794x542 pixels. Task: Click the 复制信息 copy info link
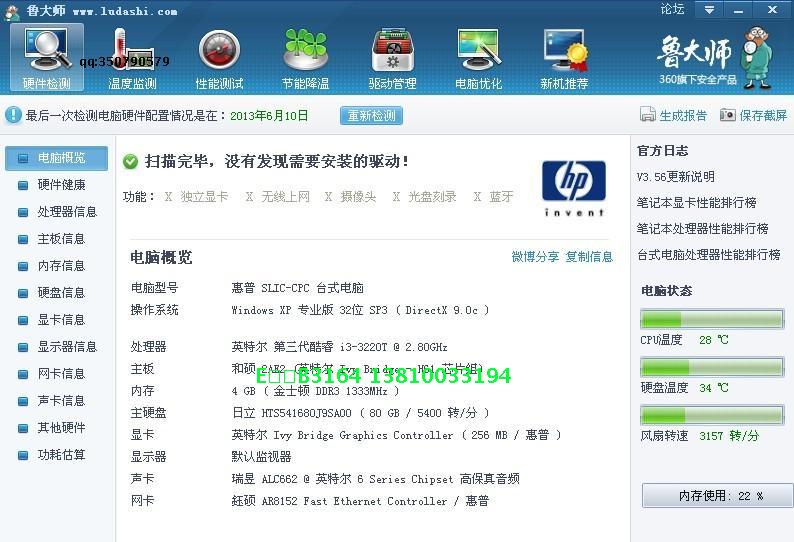point(589,257)
